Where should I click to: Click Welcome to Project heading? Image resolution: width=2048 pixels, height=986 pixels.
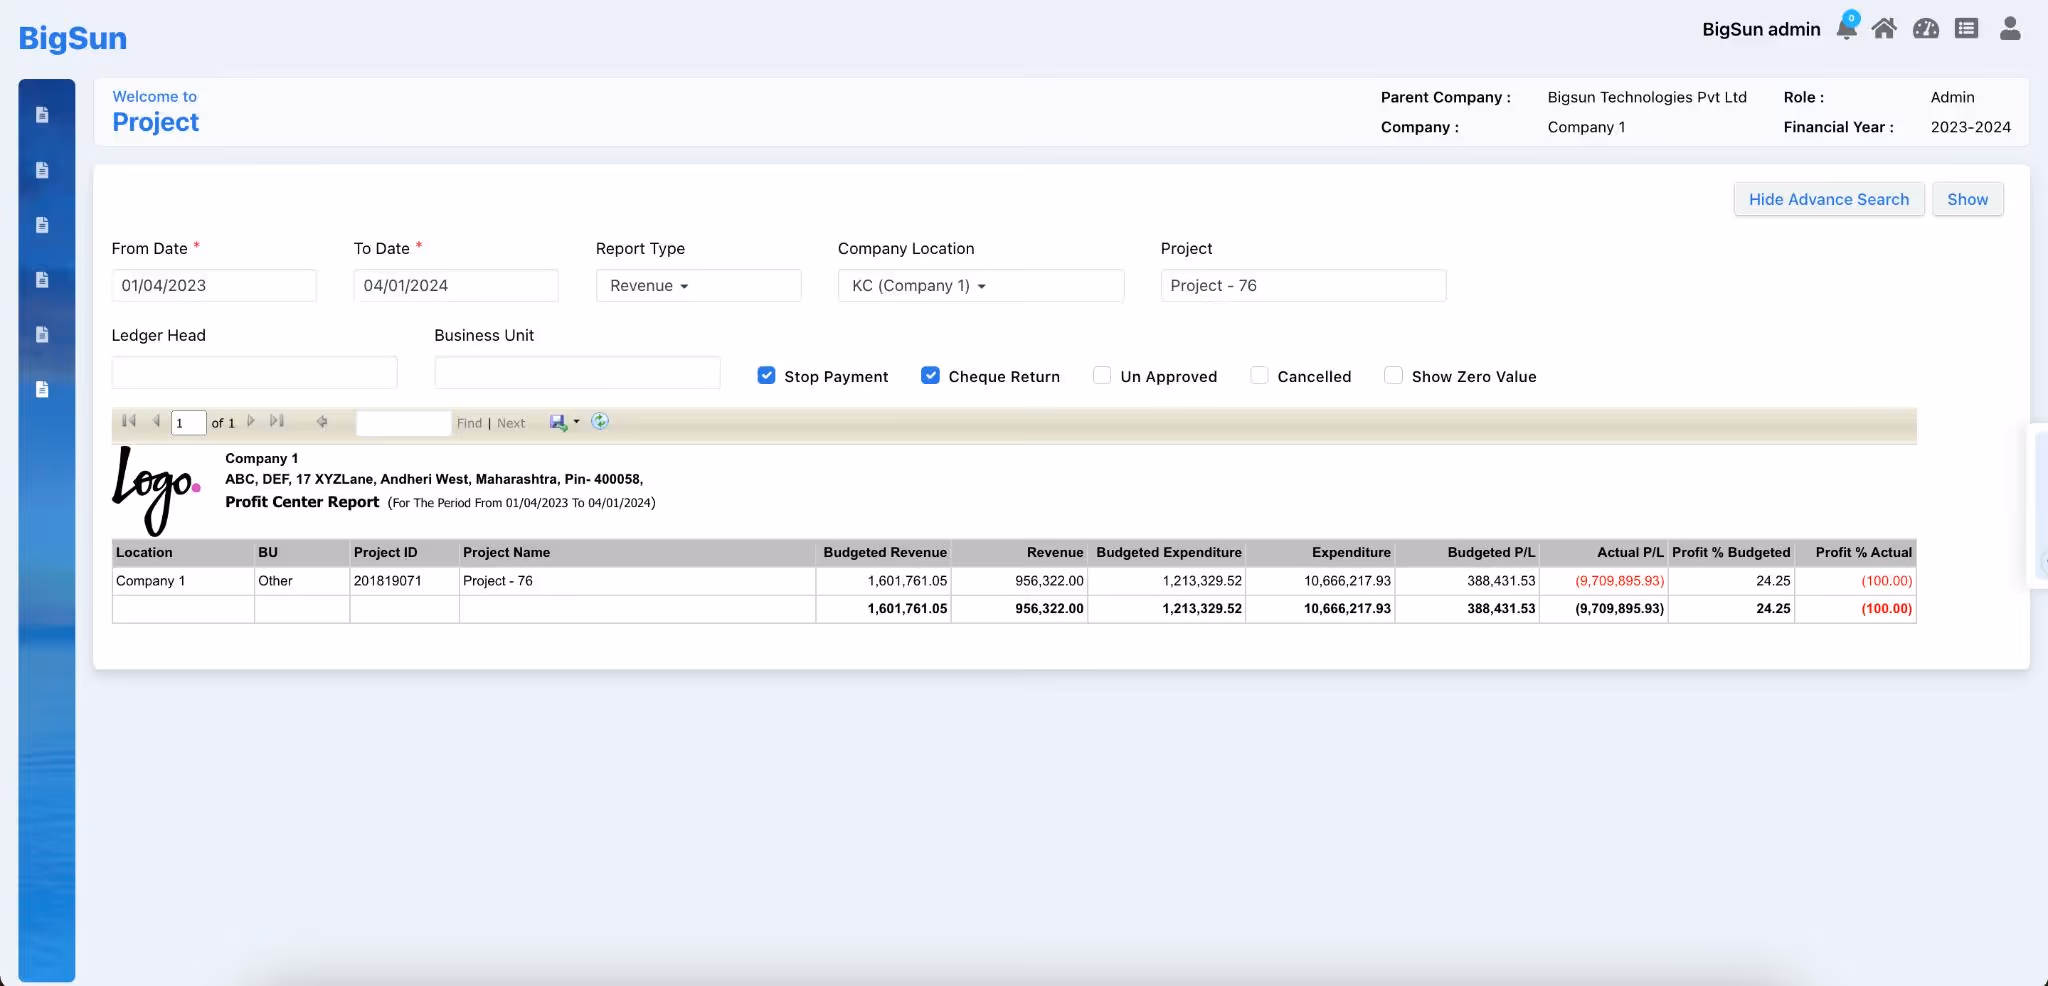coord(155,111)
